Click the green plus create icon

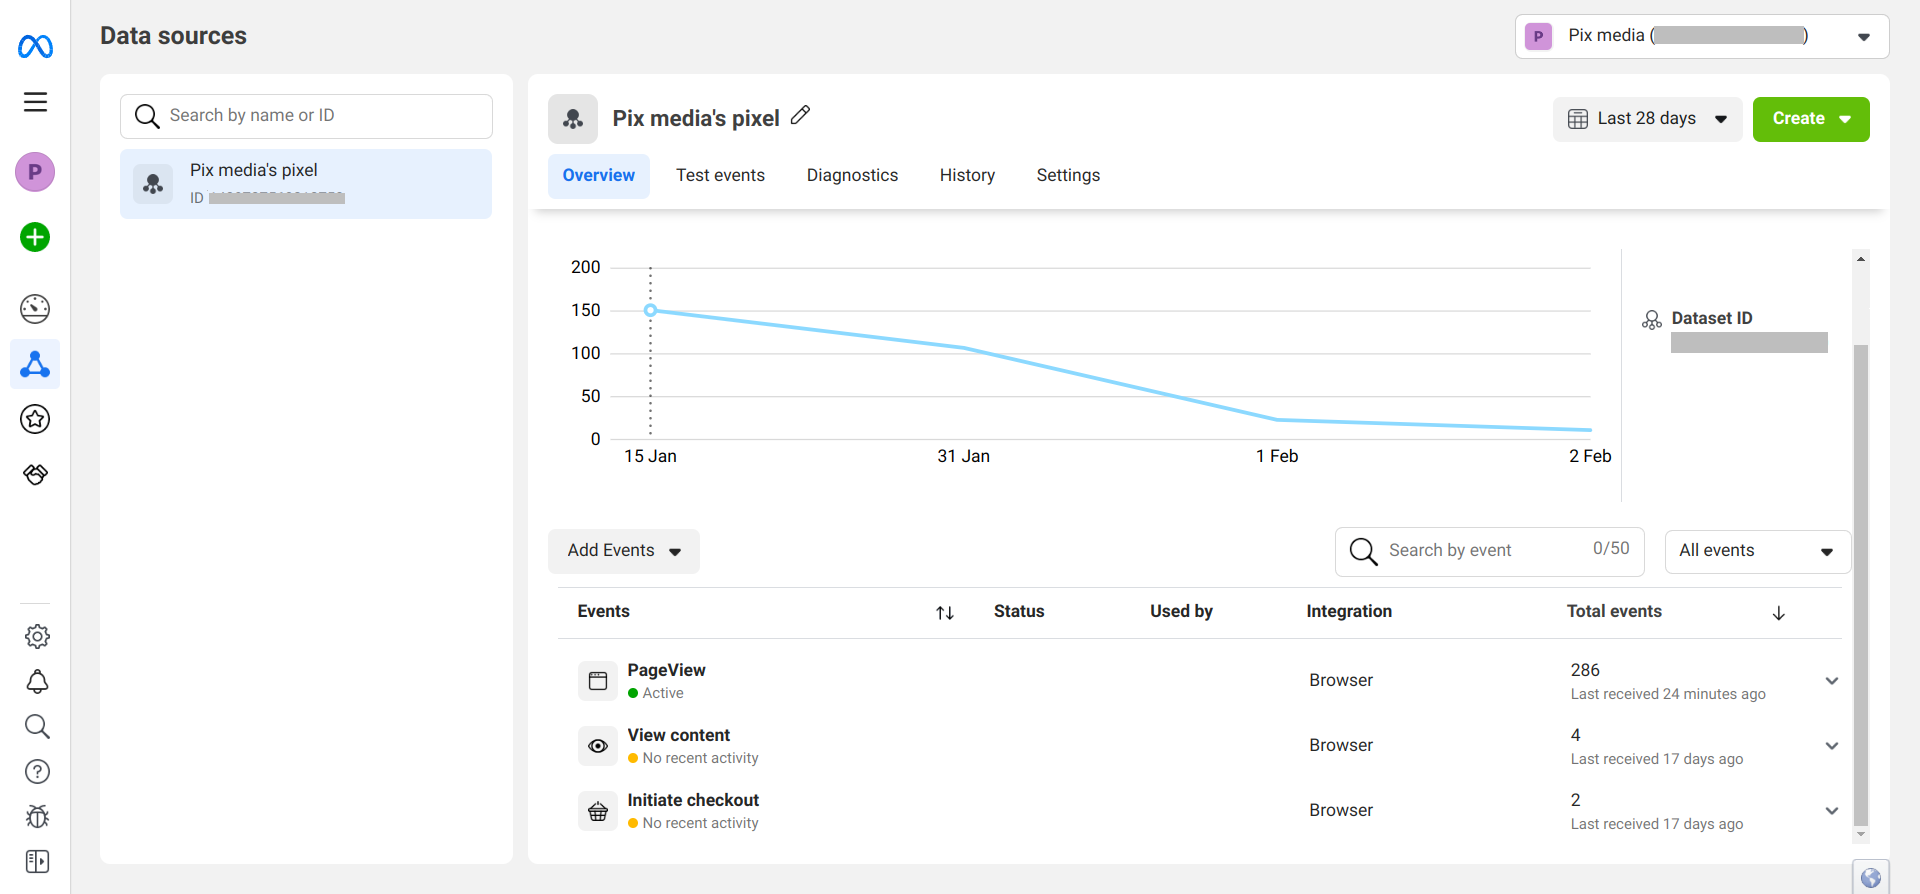click(x=35, y=237)
